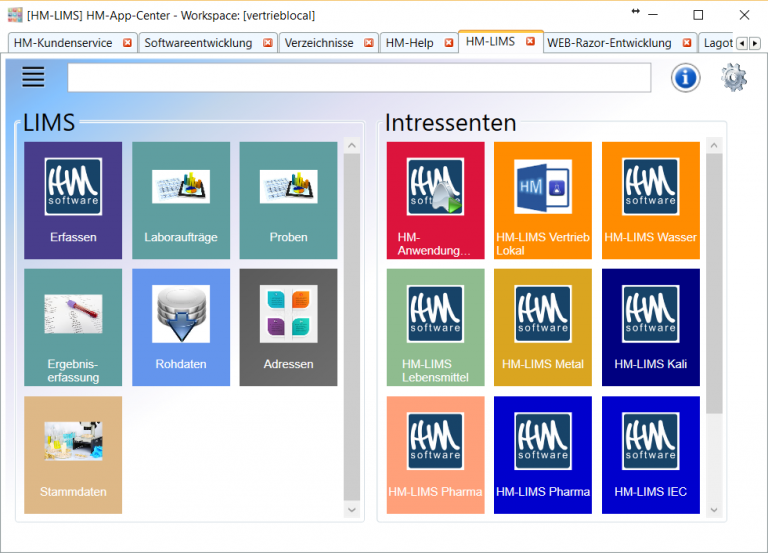The width and height of the screenshot is (768, 553).
Task: Click Intressenten panel scrollbar down arrow
Action: tap(714, 509)
